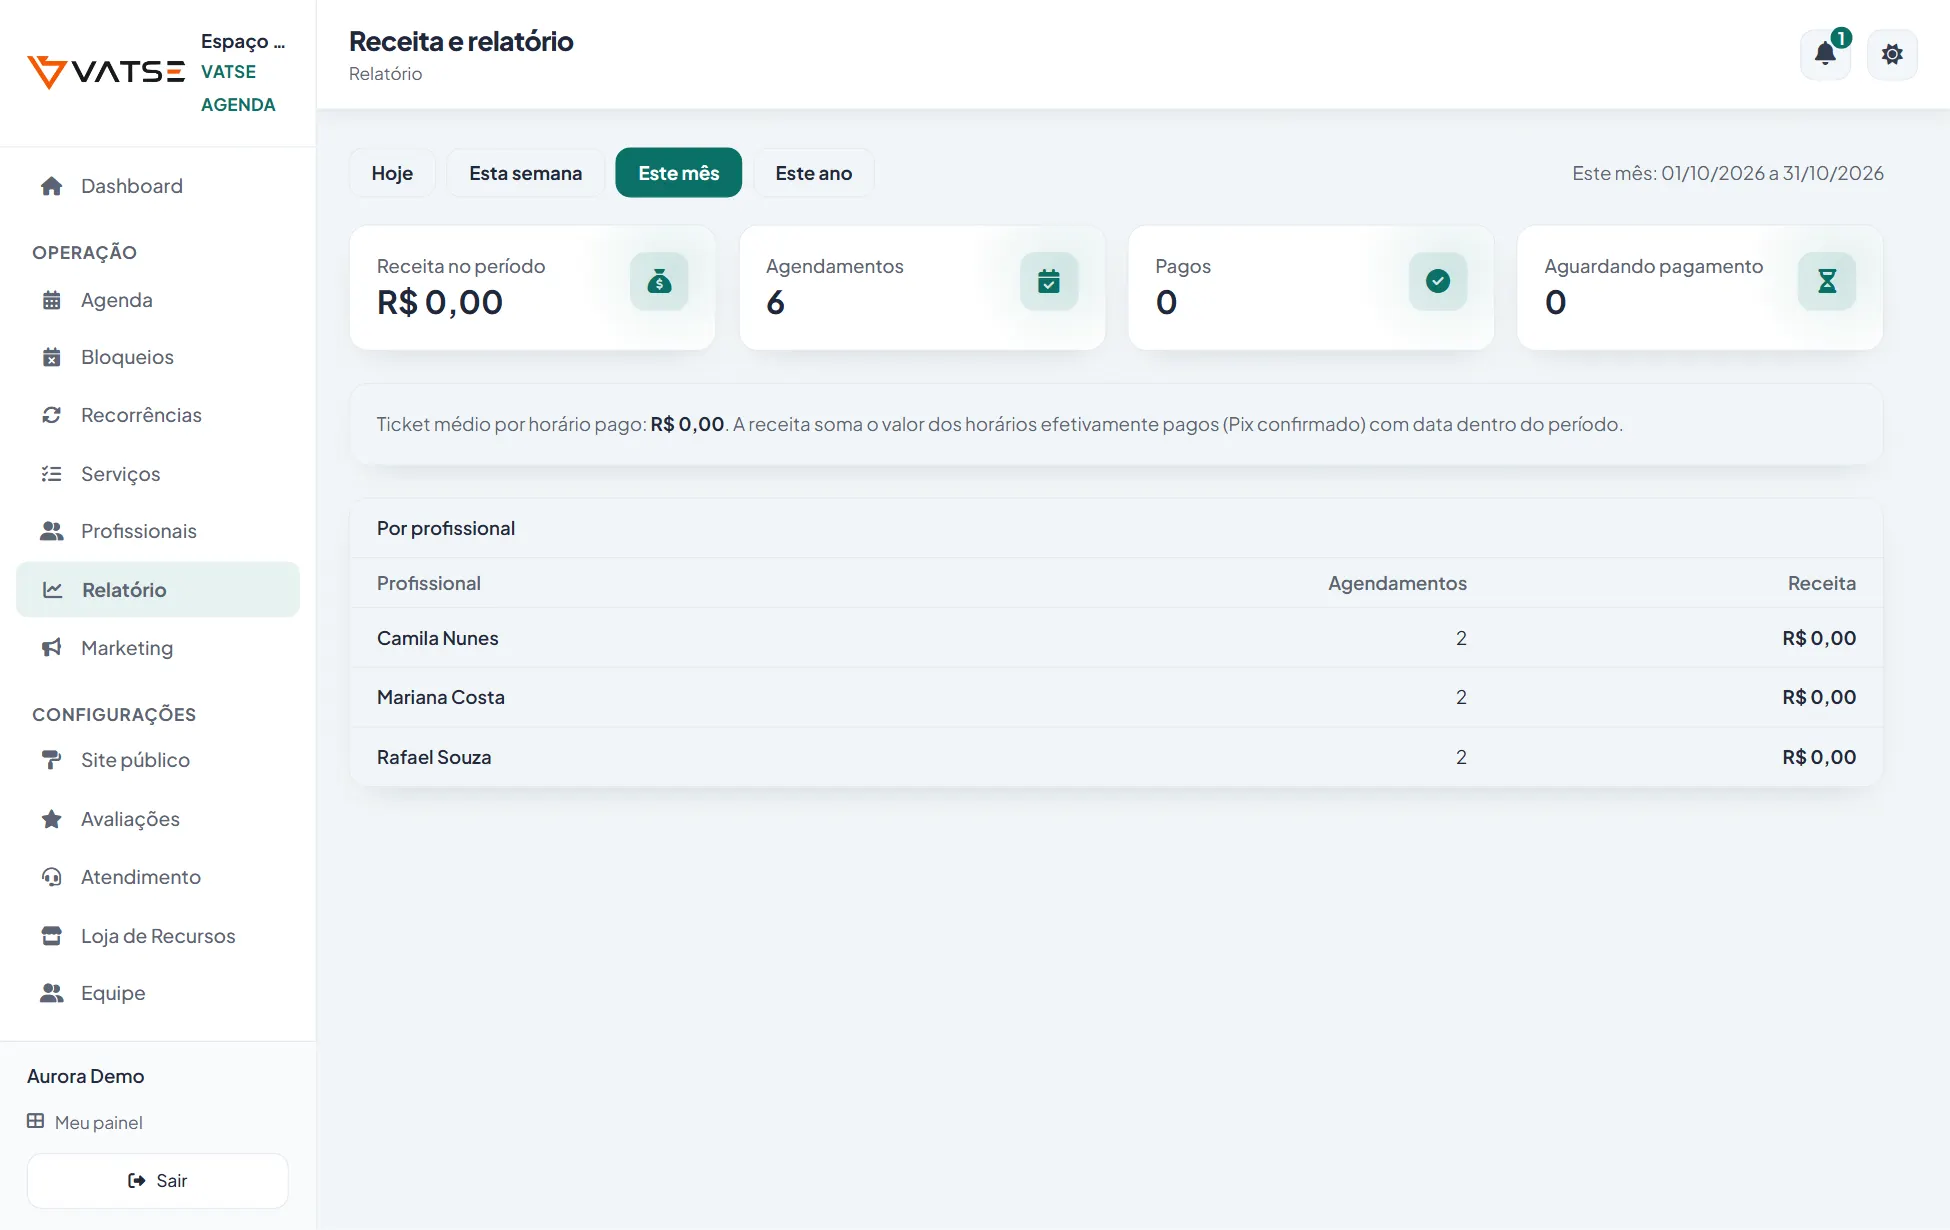
Task: Click the Loja de Recursos store icon
Action: [52, 936]
